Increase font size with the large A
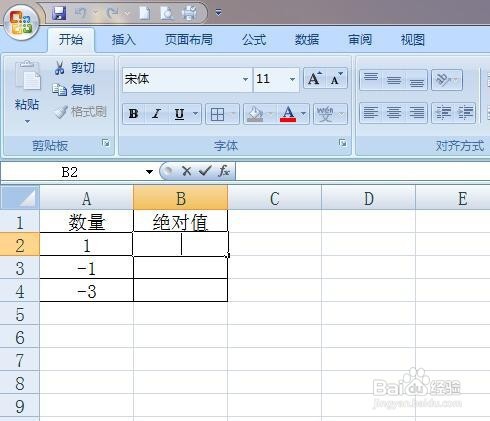Viewport: 490px width, 421px height. coord(315,79)
